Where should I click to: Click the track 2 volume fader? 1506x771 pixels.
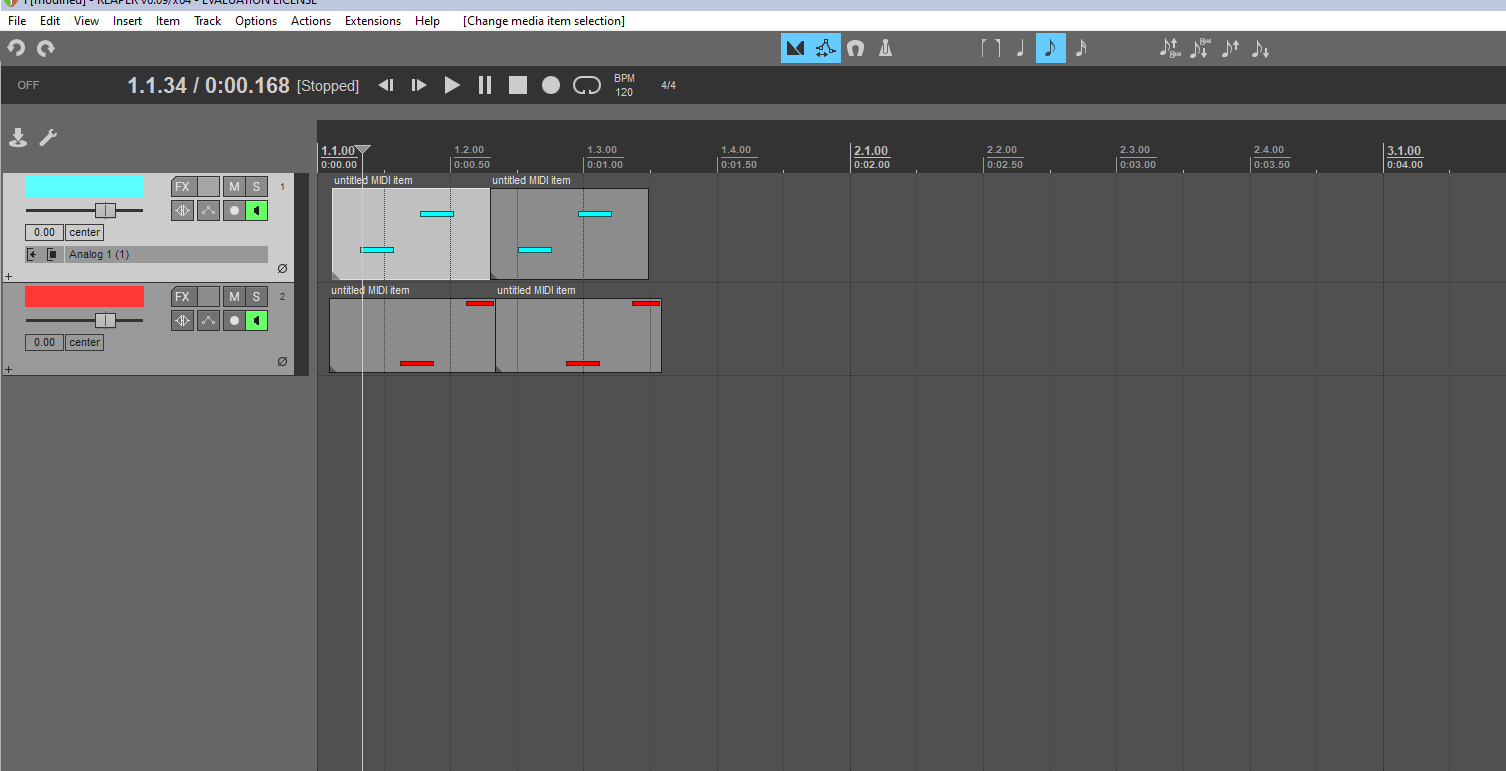105,320
